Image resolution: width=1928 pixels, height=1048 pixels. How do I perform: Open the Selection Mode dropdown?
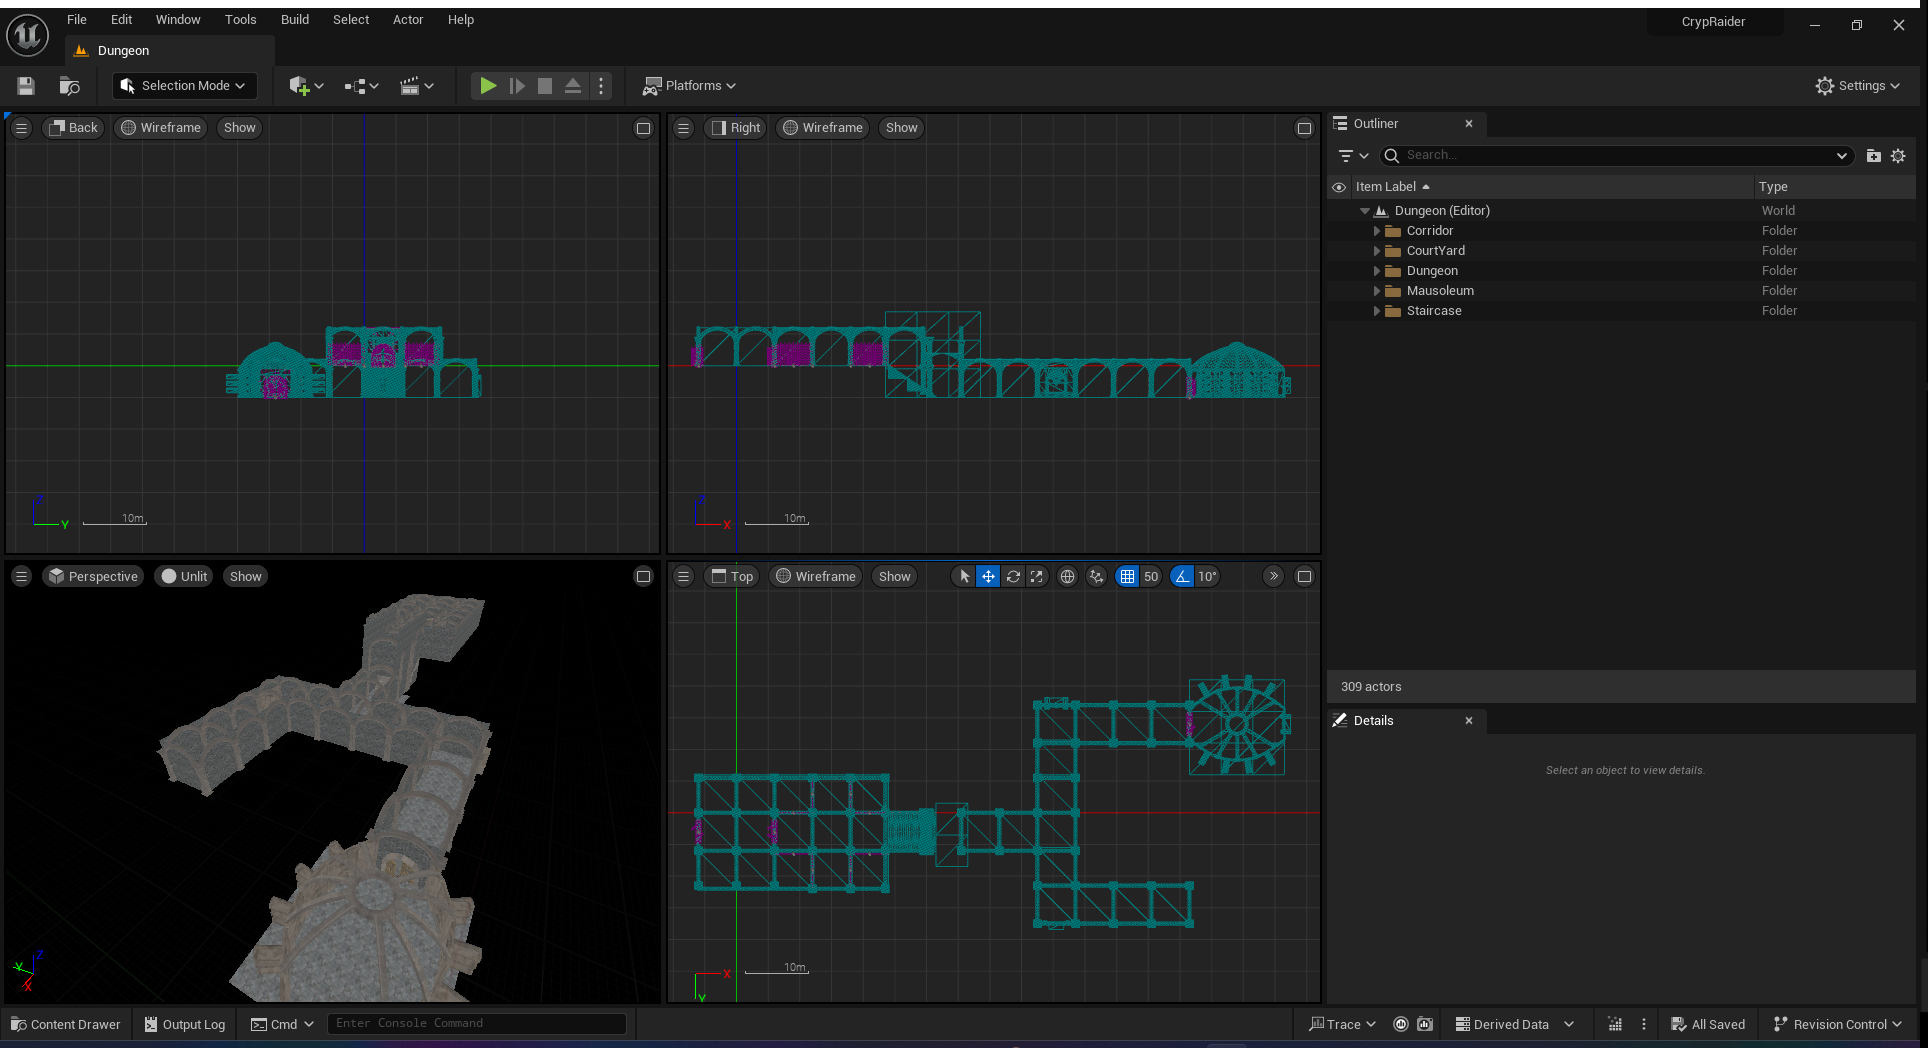coord(184,86)
